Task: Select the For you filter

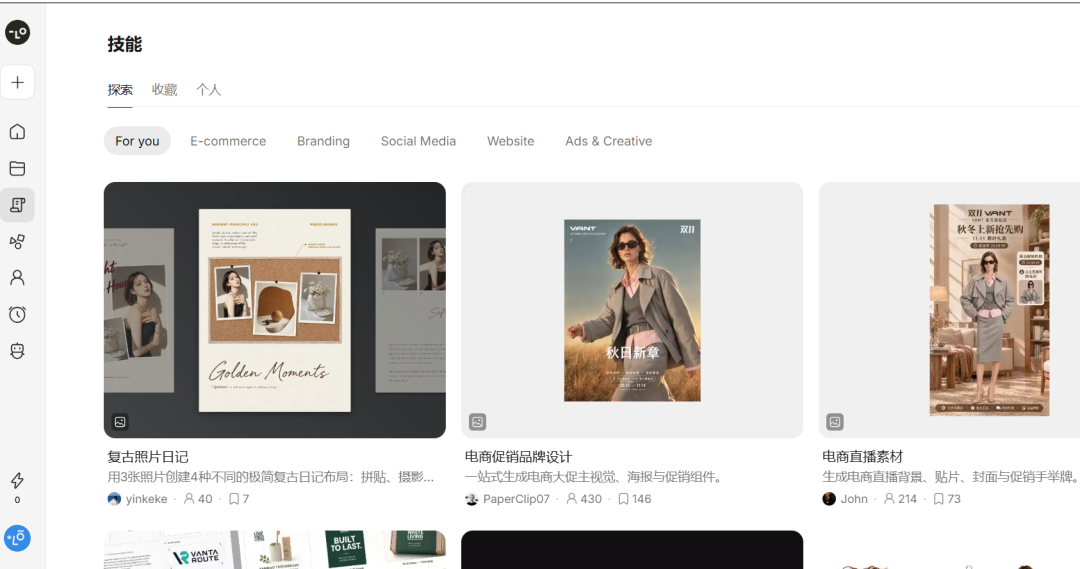Action: [137, 141]
